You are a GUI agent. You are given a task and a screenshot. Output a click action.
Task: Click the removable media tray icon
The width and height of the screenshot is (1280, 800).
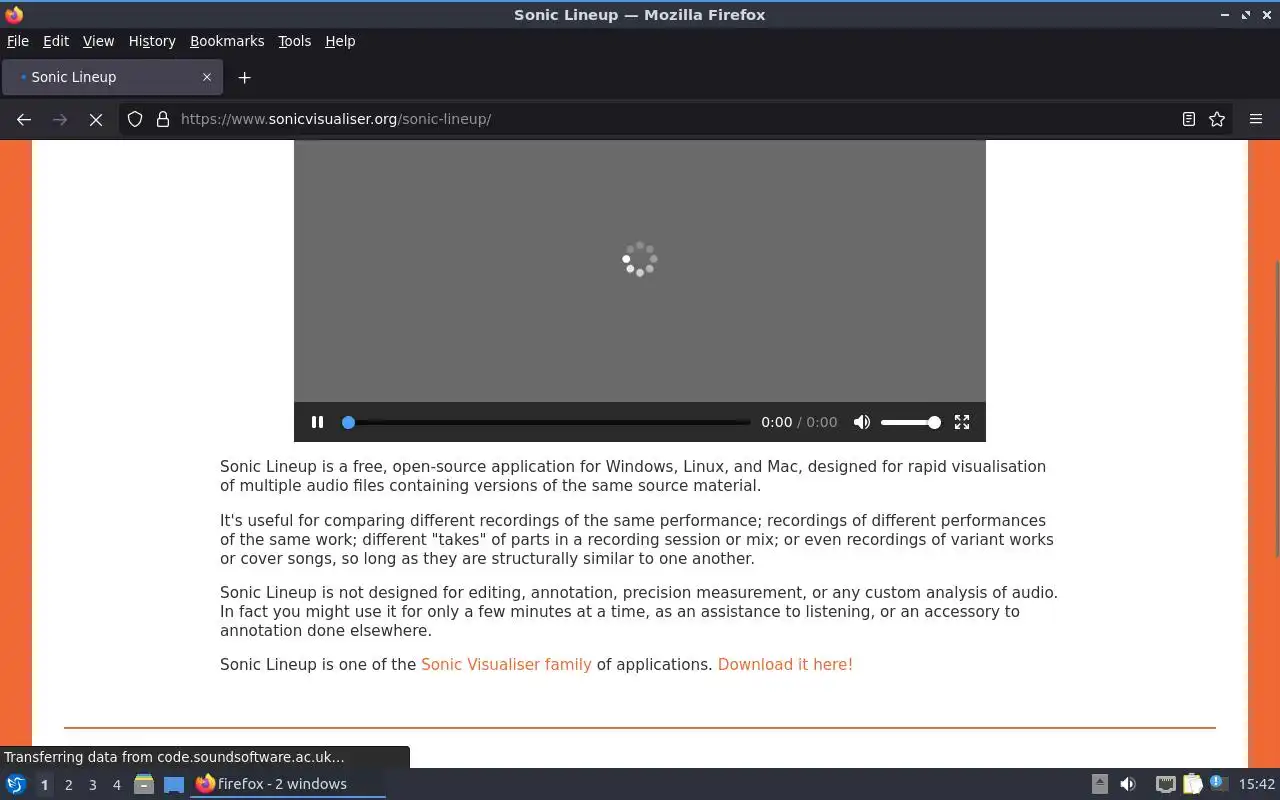(1099, 784)
